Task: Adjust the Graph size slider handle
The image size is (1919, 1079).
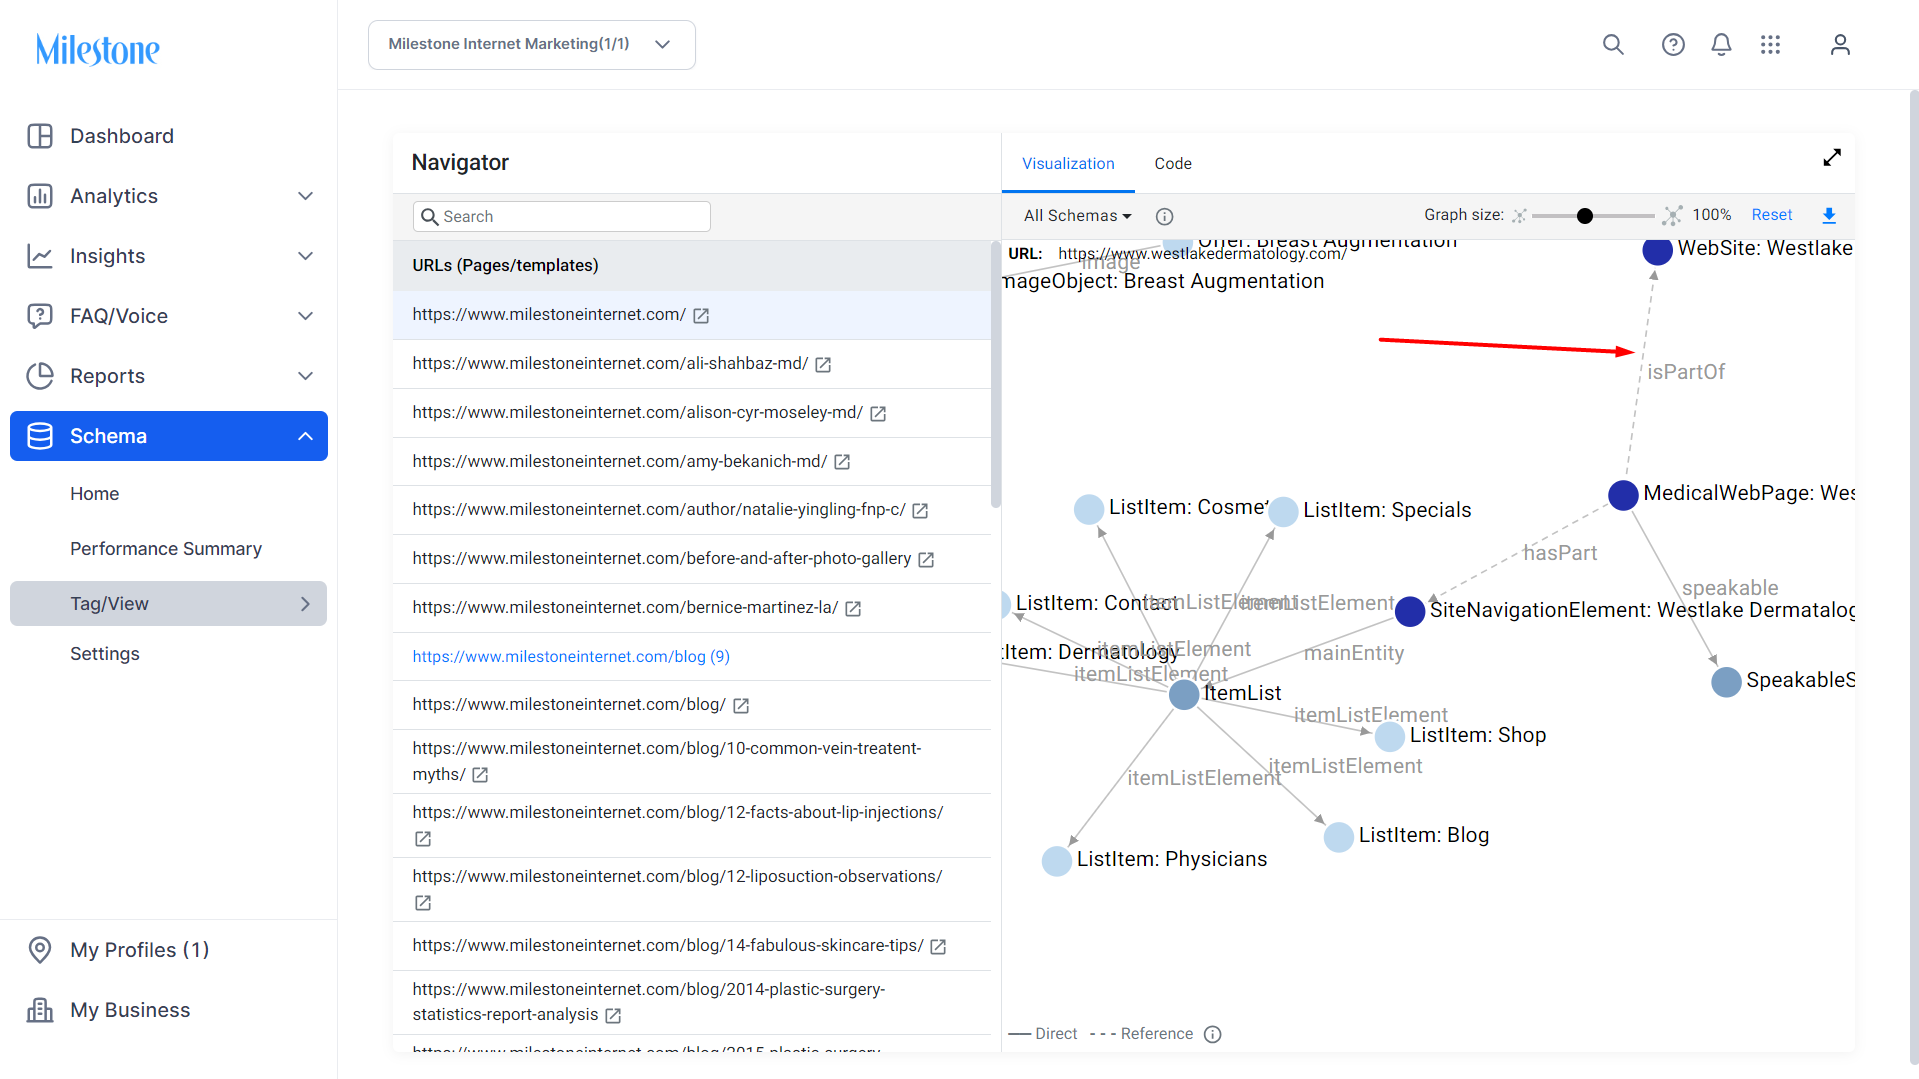Action: click(1585, 216)
